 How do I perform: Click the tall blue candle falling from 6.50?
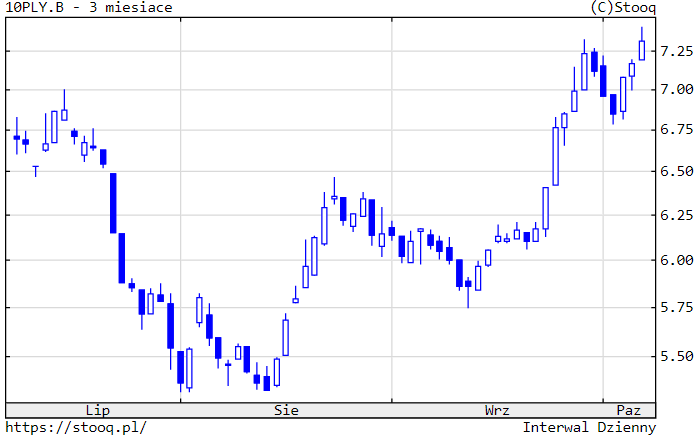click(113, 202)
